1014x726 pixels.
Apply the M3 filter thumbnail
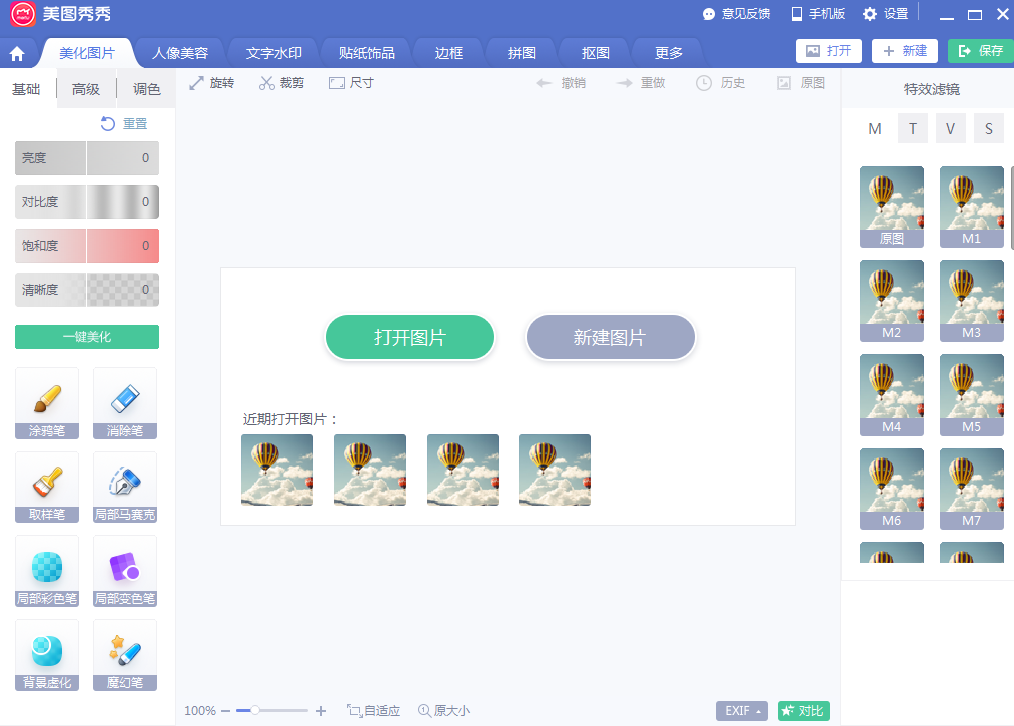point(971,301)
